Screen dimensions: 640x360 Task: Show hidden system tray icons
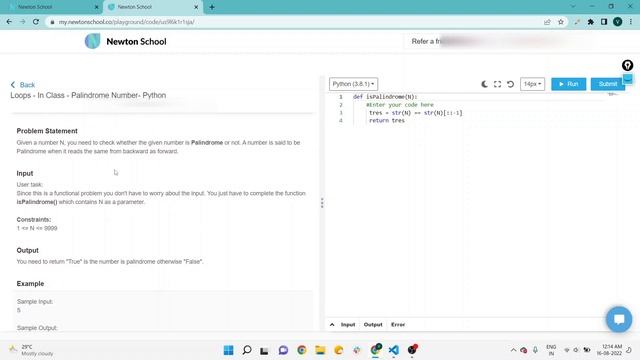click(x=513, y=350)
